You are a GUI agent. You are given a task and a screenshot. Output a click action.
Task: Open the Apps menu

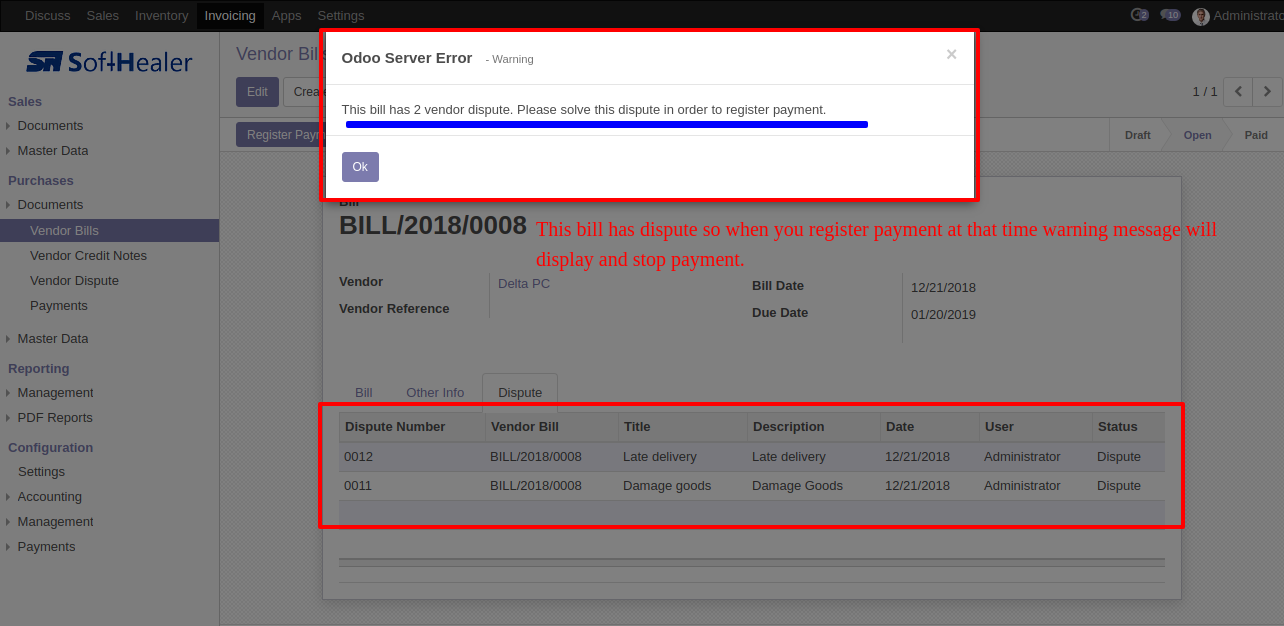(x=286, y=15)
